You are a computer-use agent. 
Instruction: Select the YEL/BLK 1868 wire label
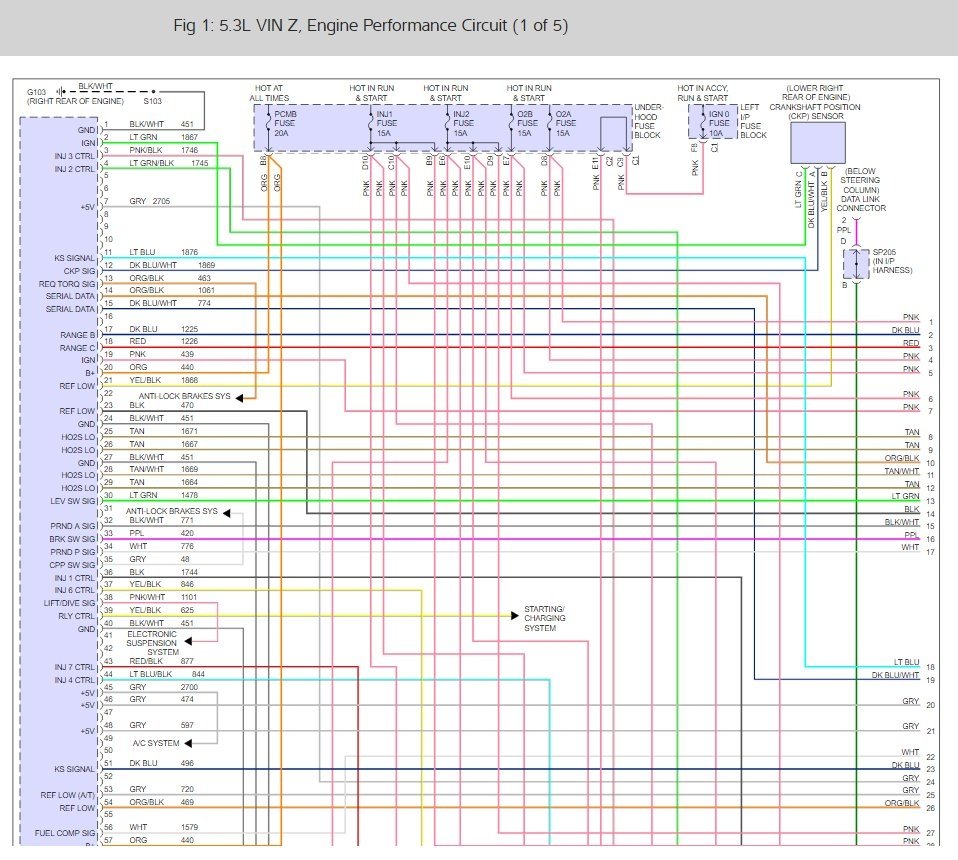pos(164,380)
